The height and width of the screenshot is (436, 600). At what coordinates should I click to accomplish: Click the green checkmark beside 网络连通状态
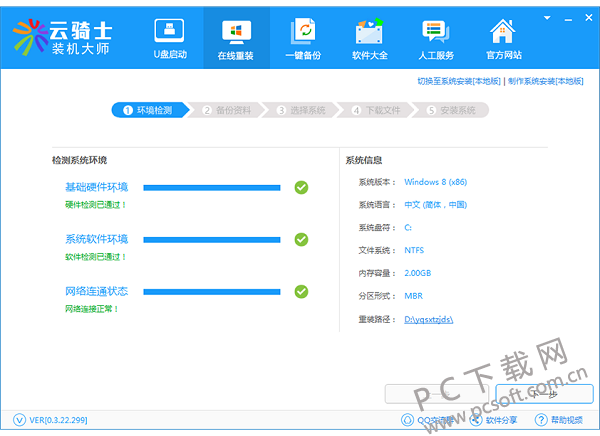(301, 292)
